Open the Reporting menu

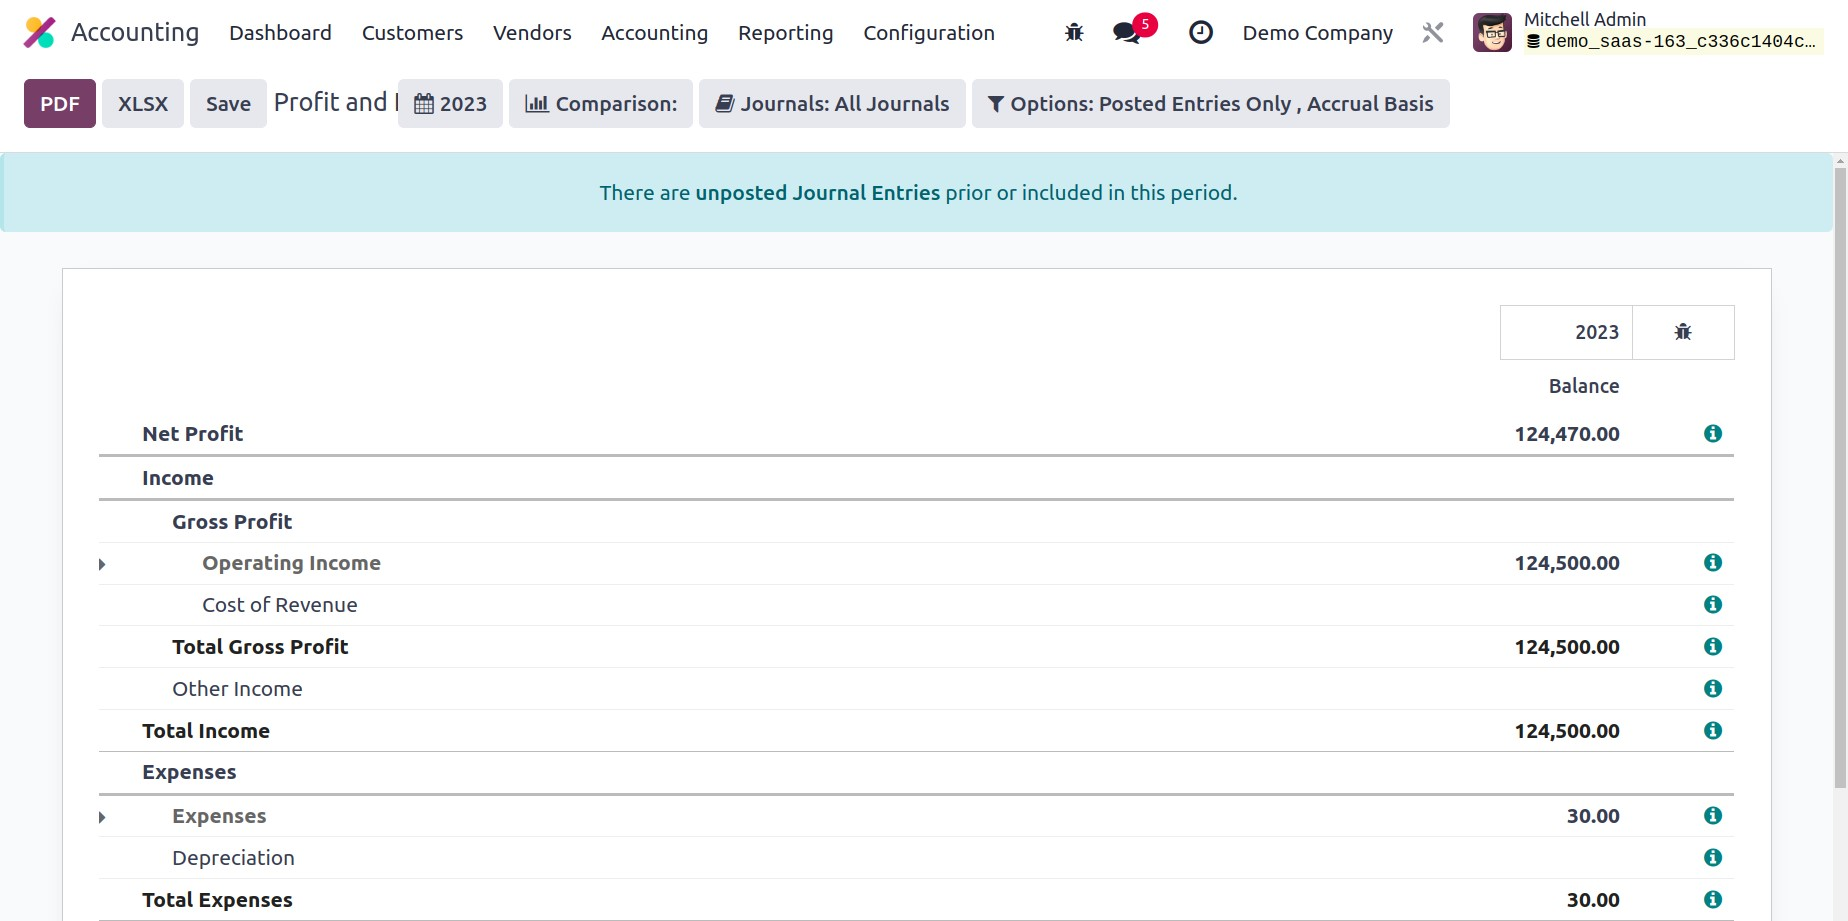[x=785, y=33]
